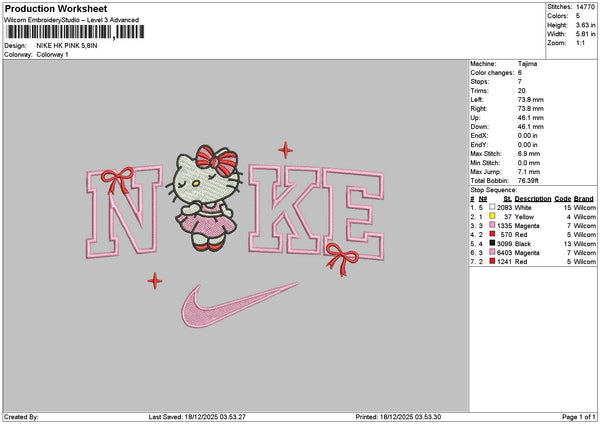Click the red ribbon bow on letter N

(x=117, y=180)
